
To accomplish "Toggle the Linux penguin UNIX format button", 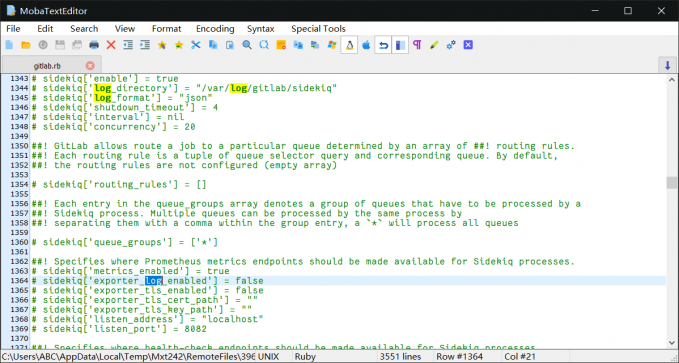I will point(349,45).
